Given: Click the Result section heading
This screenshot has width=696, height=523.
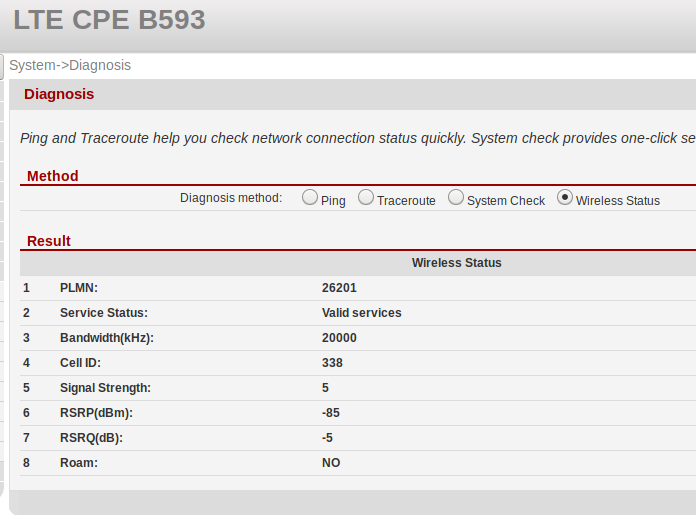Looking at the screenshot, I should pyautogui.click(x=48, y=241).
